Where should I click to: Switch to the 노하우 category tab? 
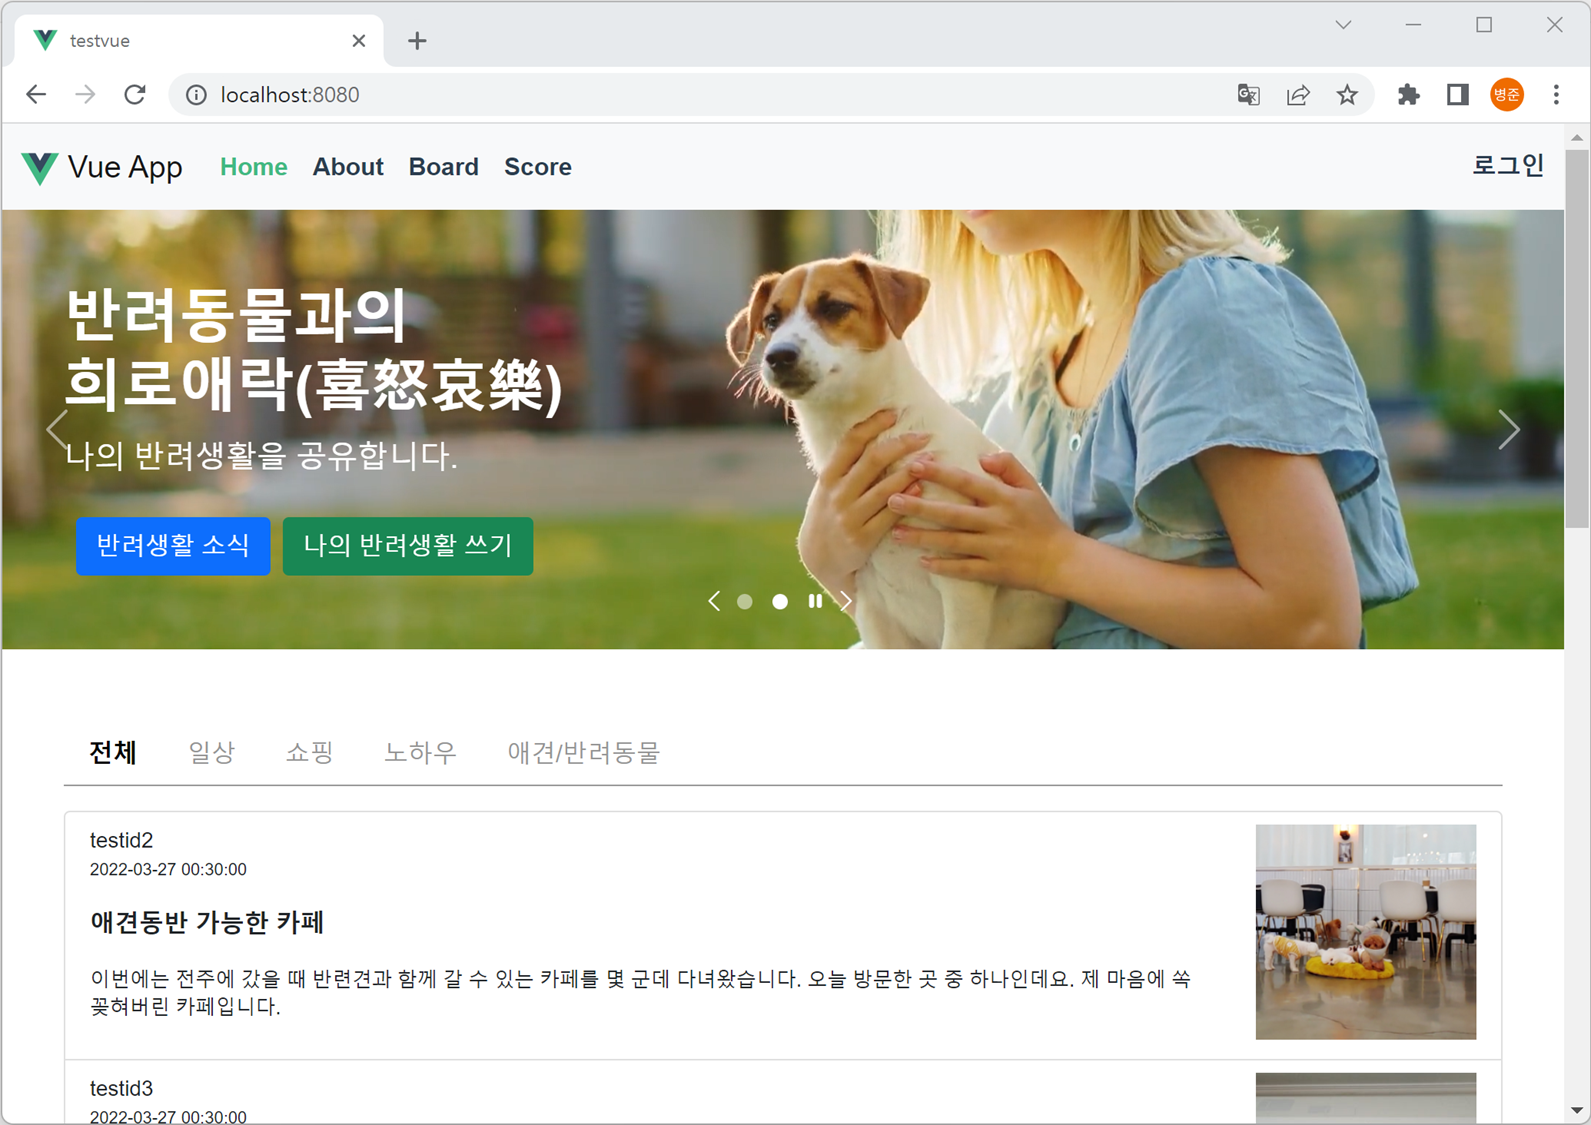tap(420, 752)
